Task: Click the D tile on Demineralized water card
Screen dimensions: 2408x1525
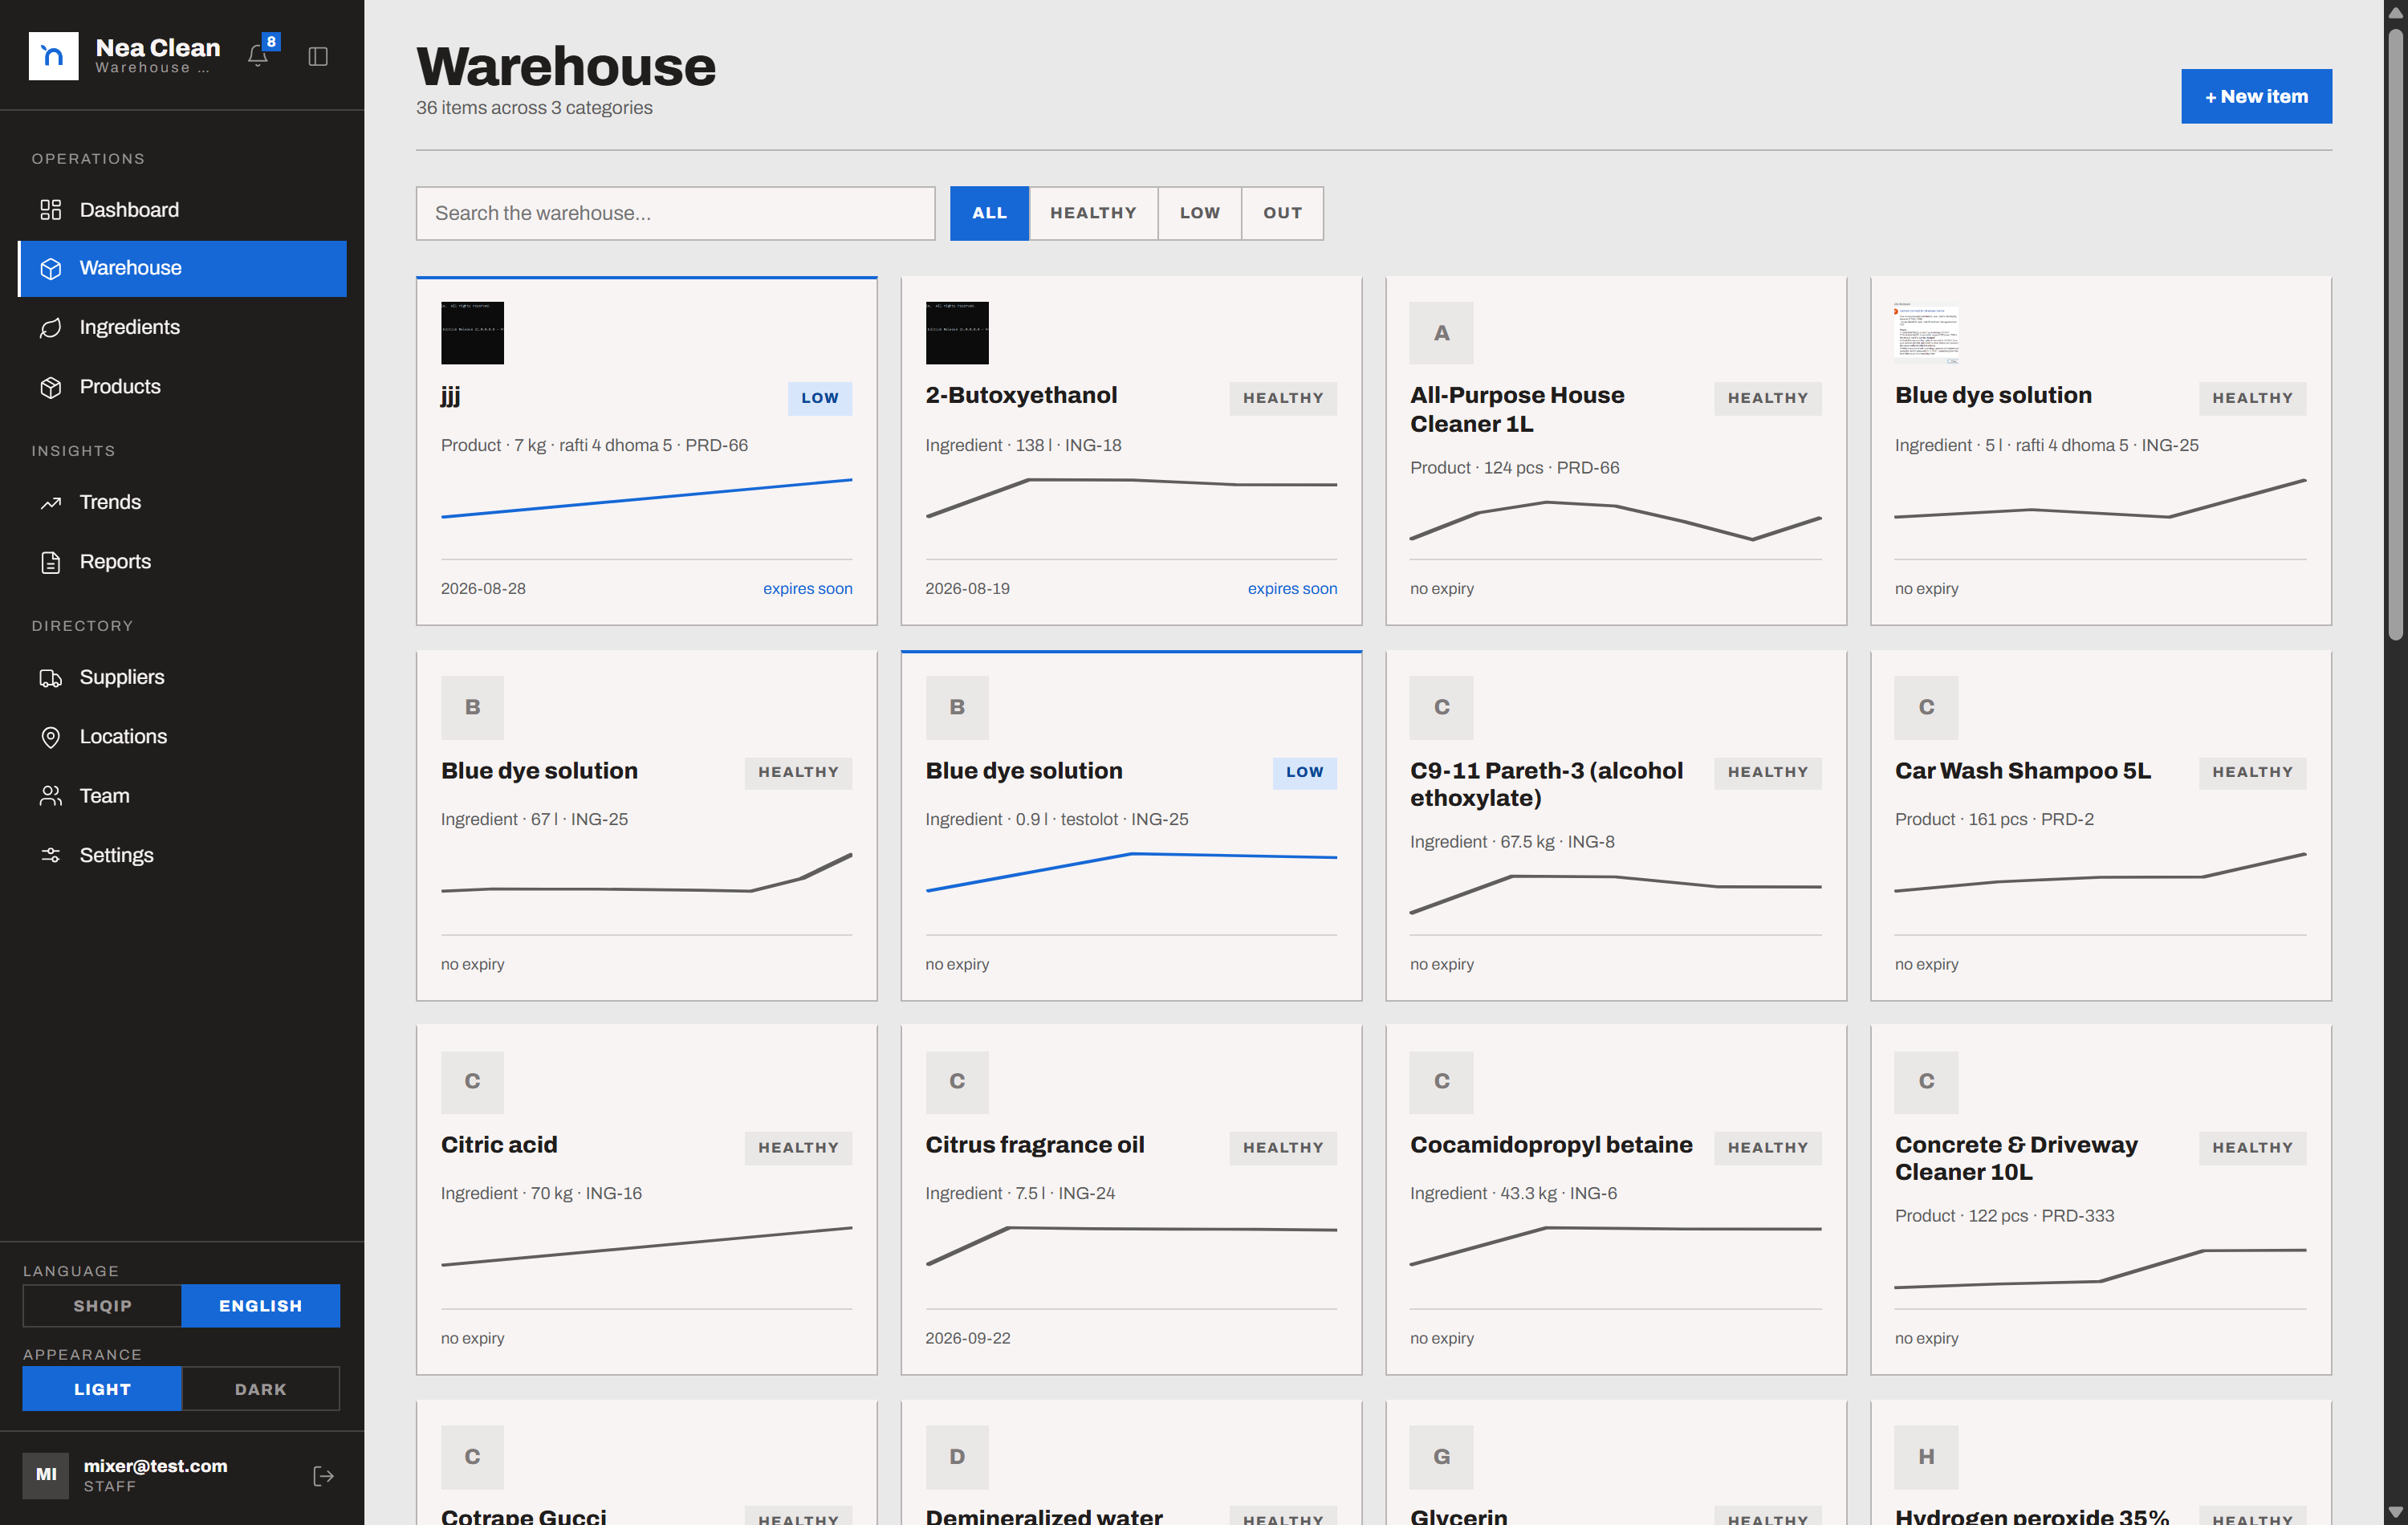Action: (957, 1456)
